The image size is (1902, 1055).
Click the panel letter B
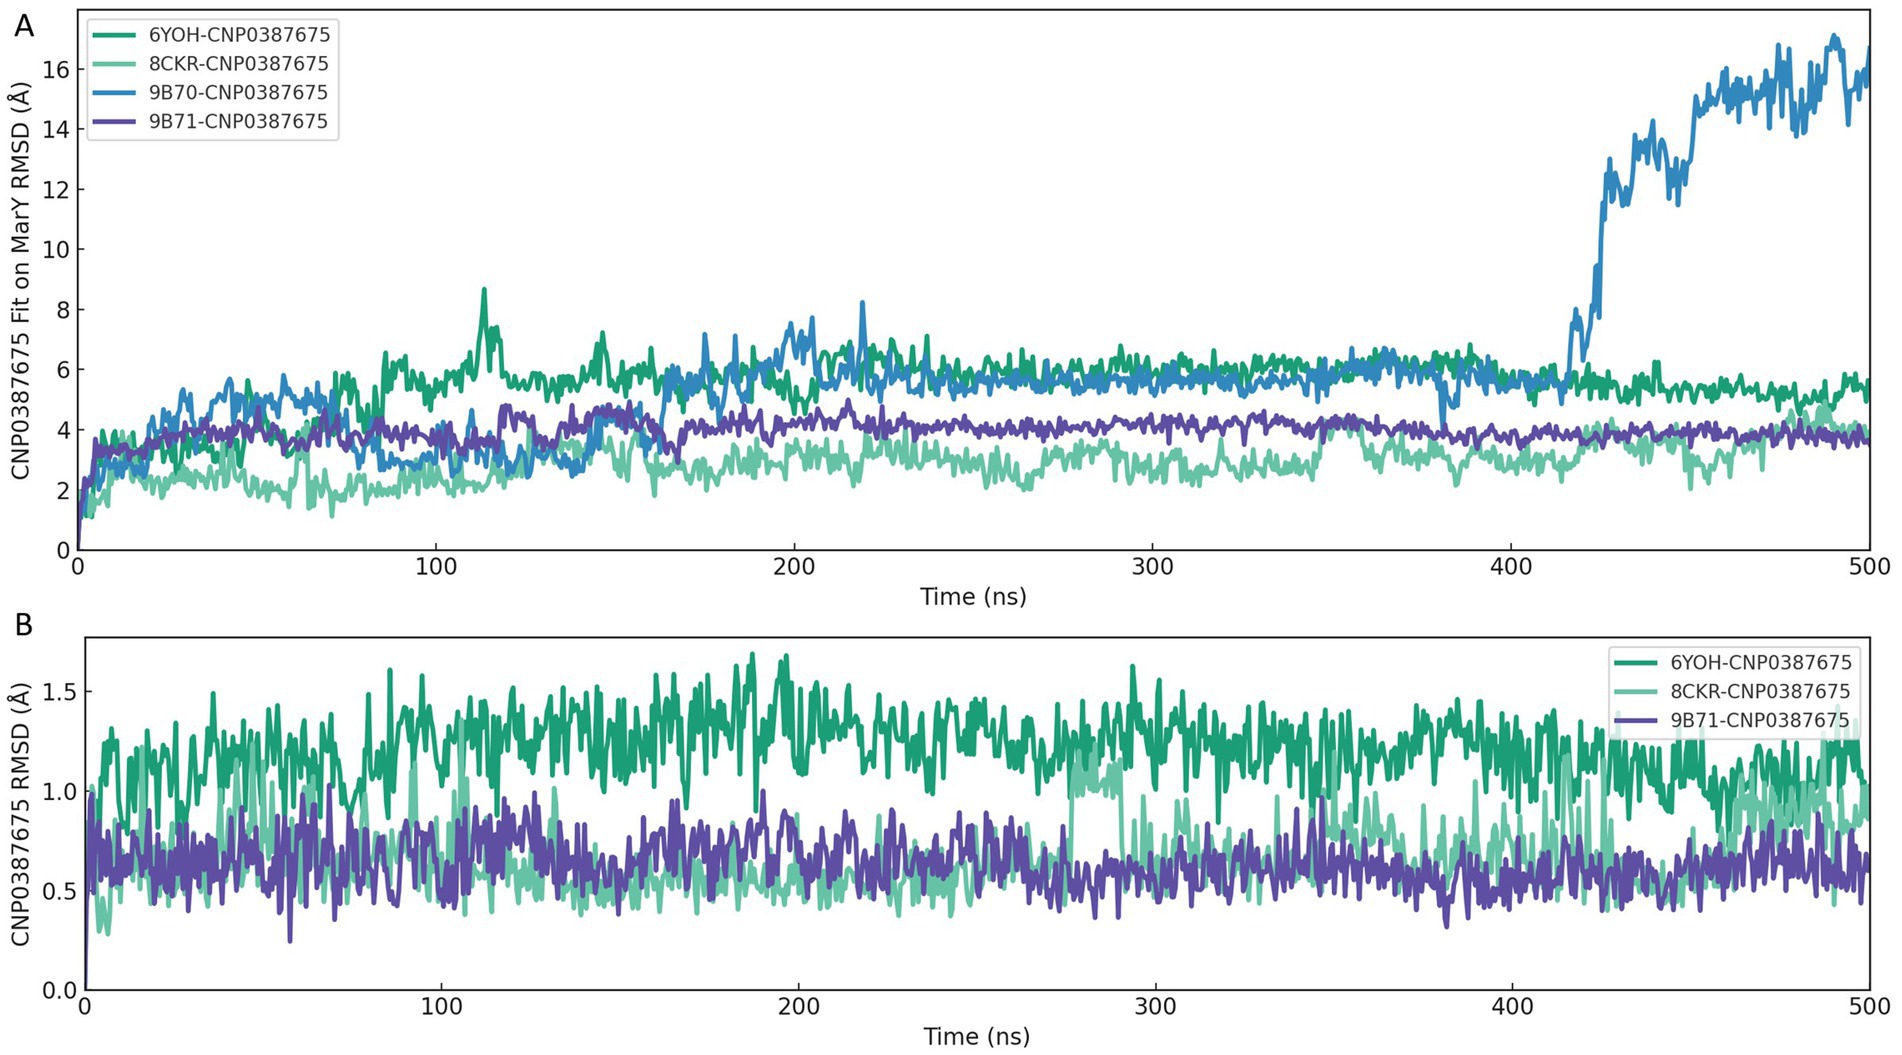coord(23,625)
